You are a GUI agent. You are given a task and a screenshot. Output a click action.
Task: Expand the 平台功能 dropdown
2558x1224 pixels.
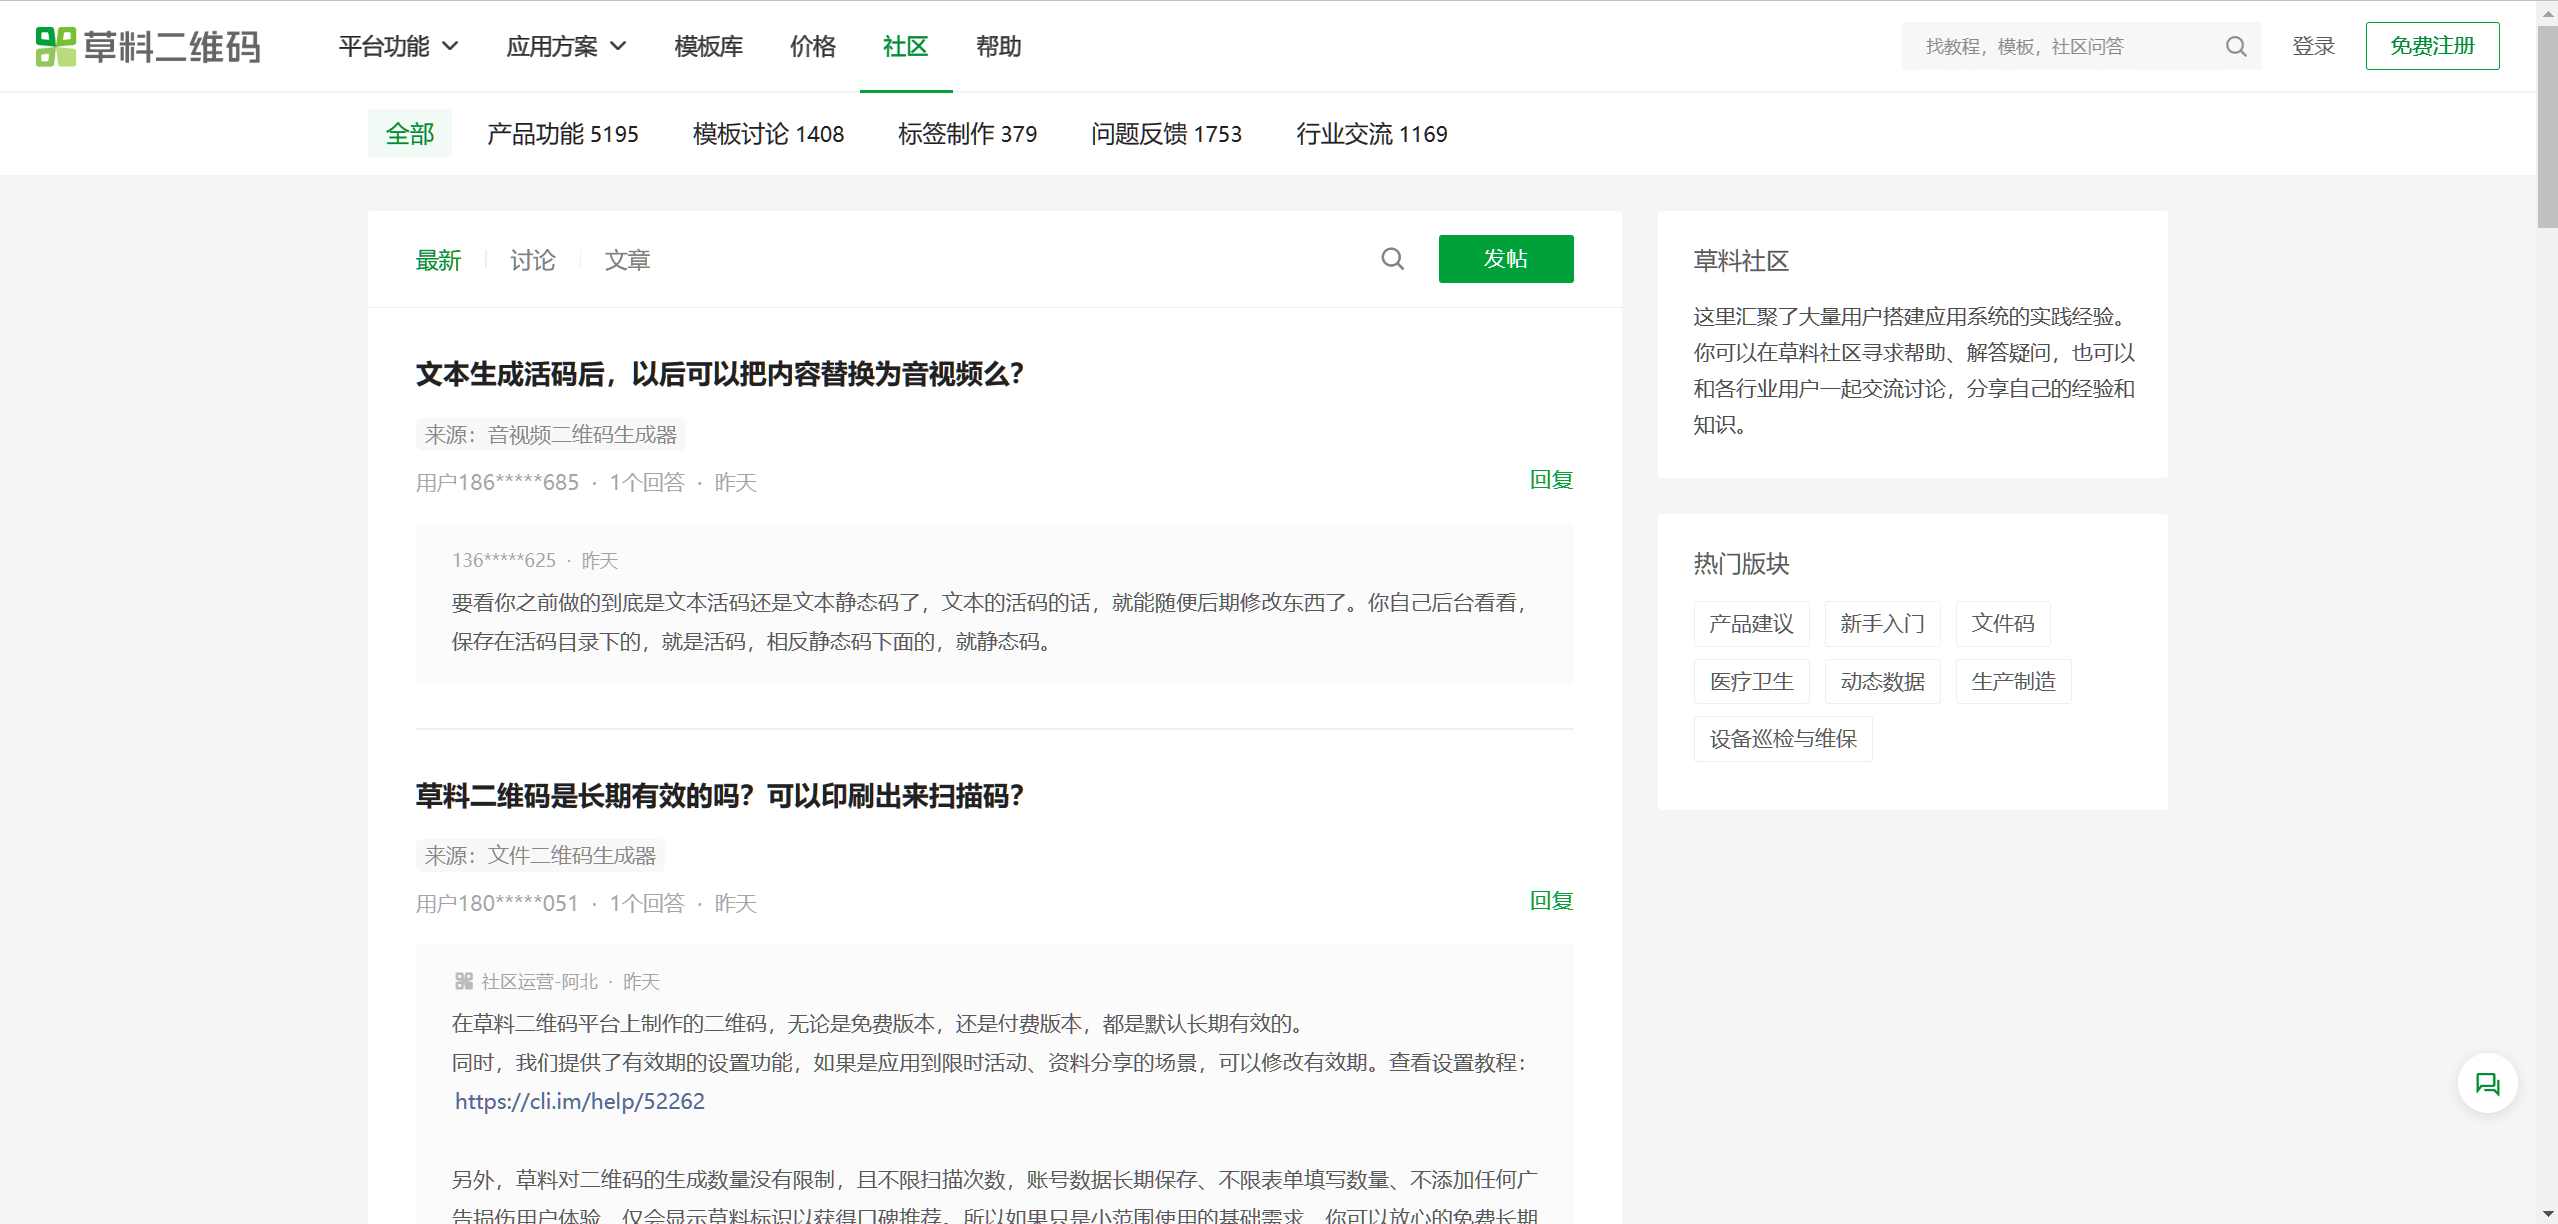(x=398, y=46)
